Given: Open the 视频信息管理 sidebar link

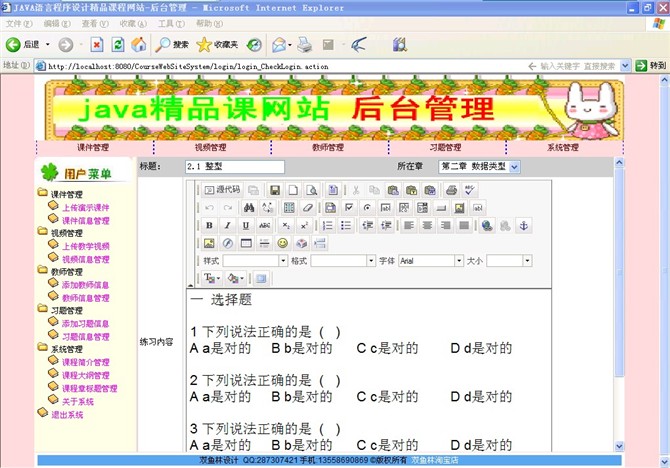Looking at the screenshot, I should click(x=85, y=259).
